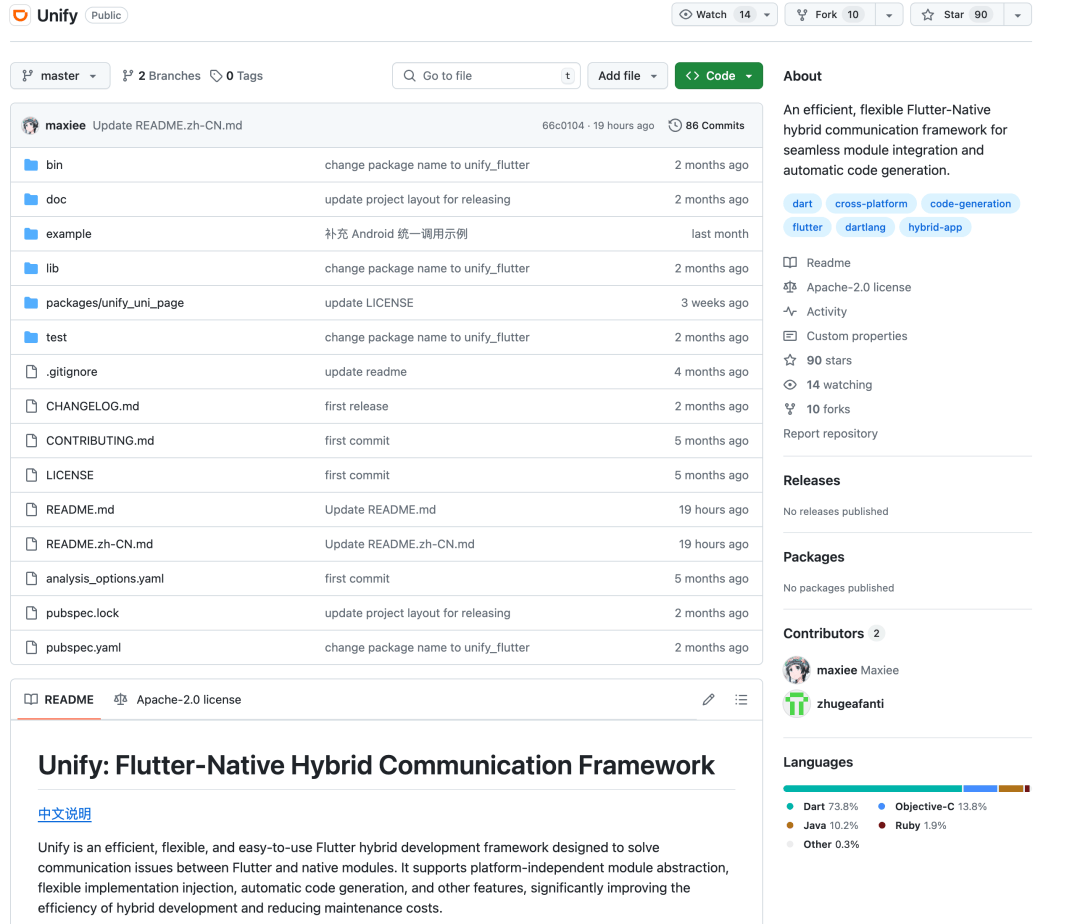Select the code-generation topic tag
Viewport: 1080px width, 924px height.
pos(970,204)
